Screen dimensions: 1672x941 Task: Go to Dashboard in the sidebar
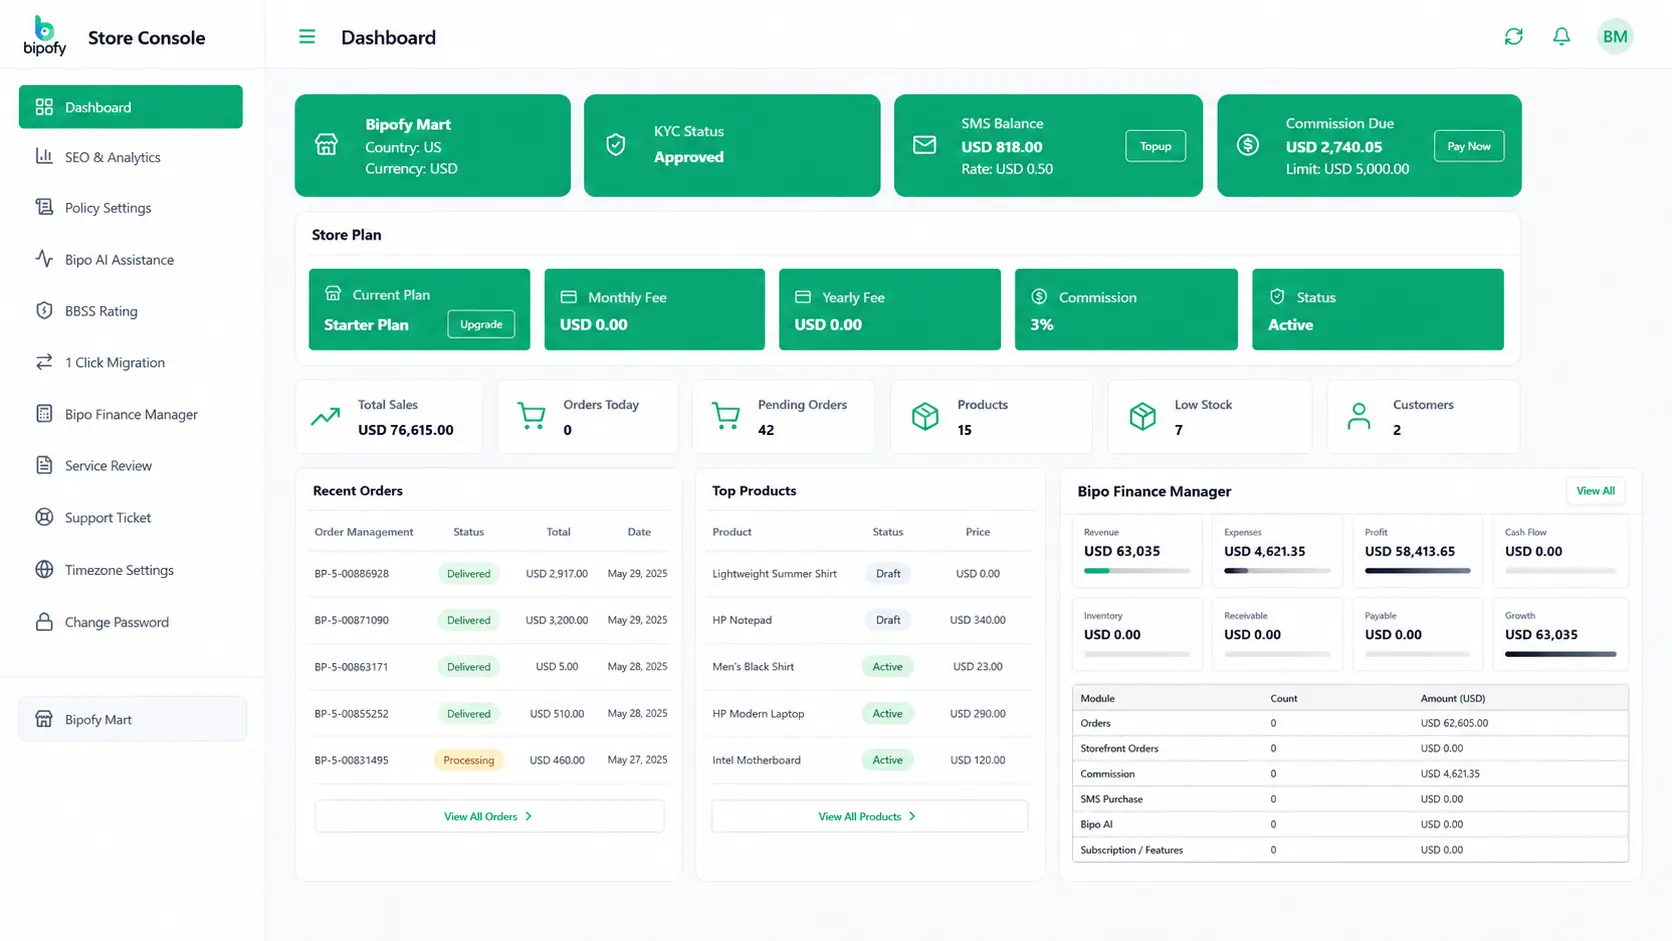pyautogui.click(x=131, y=107)
